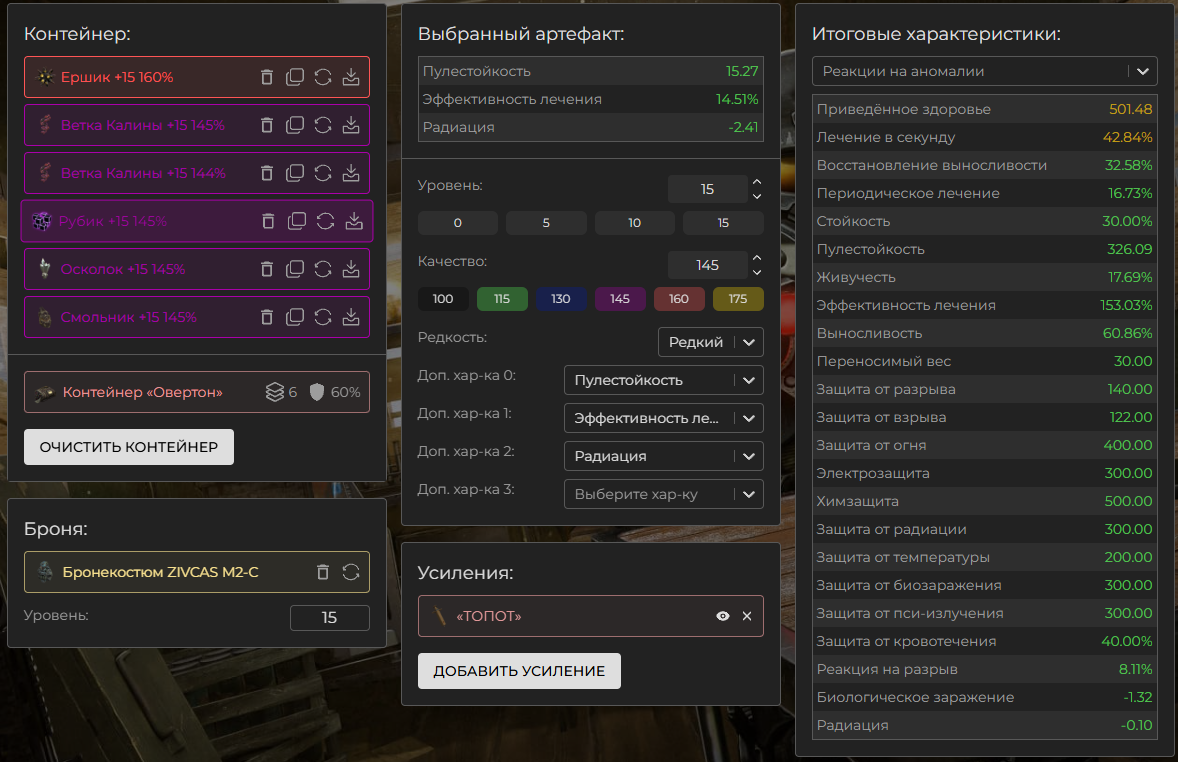Expand the Реакции на аномалии dropdown
The image size is (1178, 762).
[x=985, y=71]
